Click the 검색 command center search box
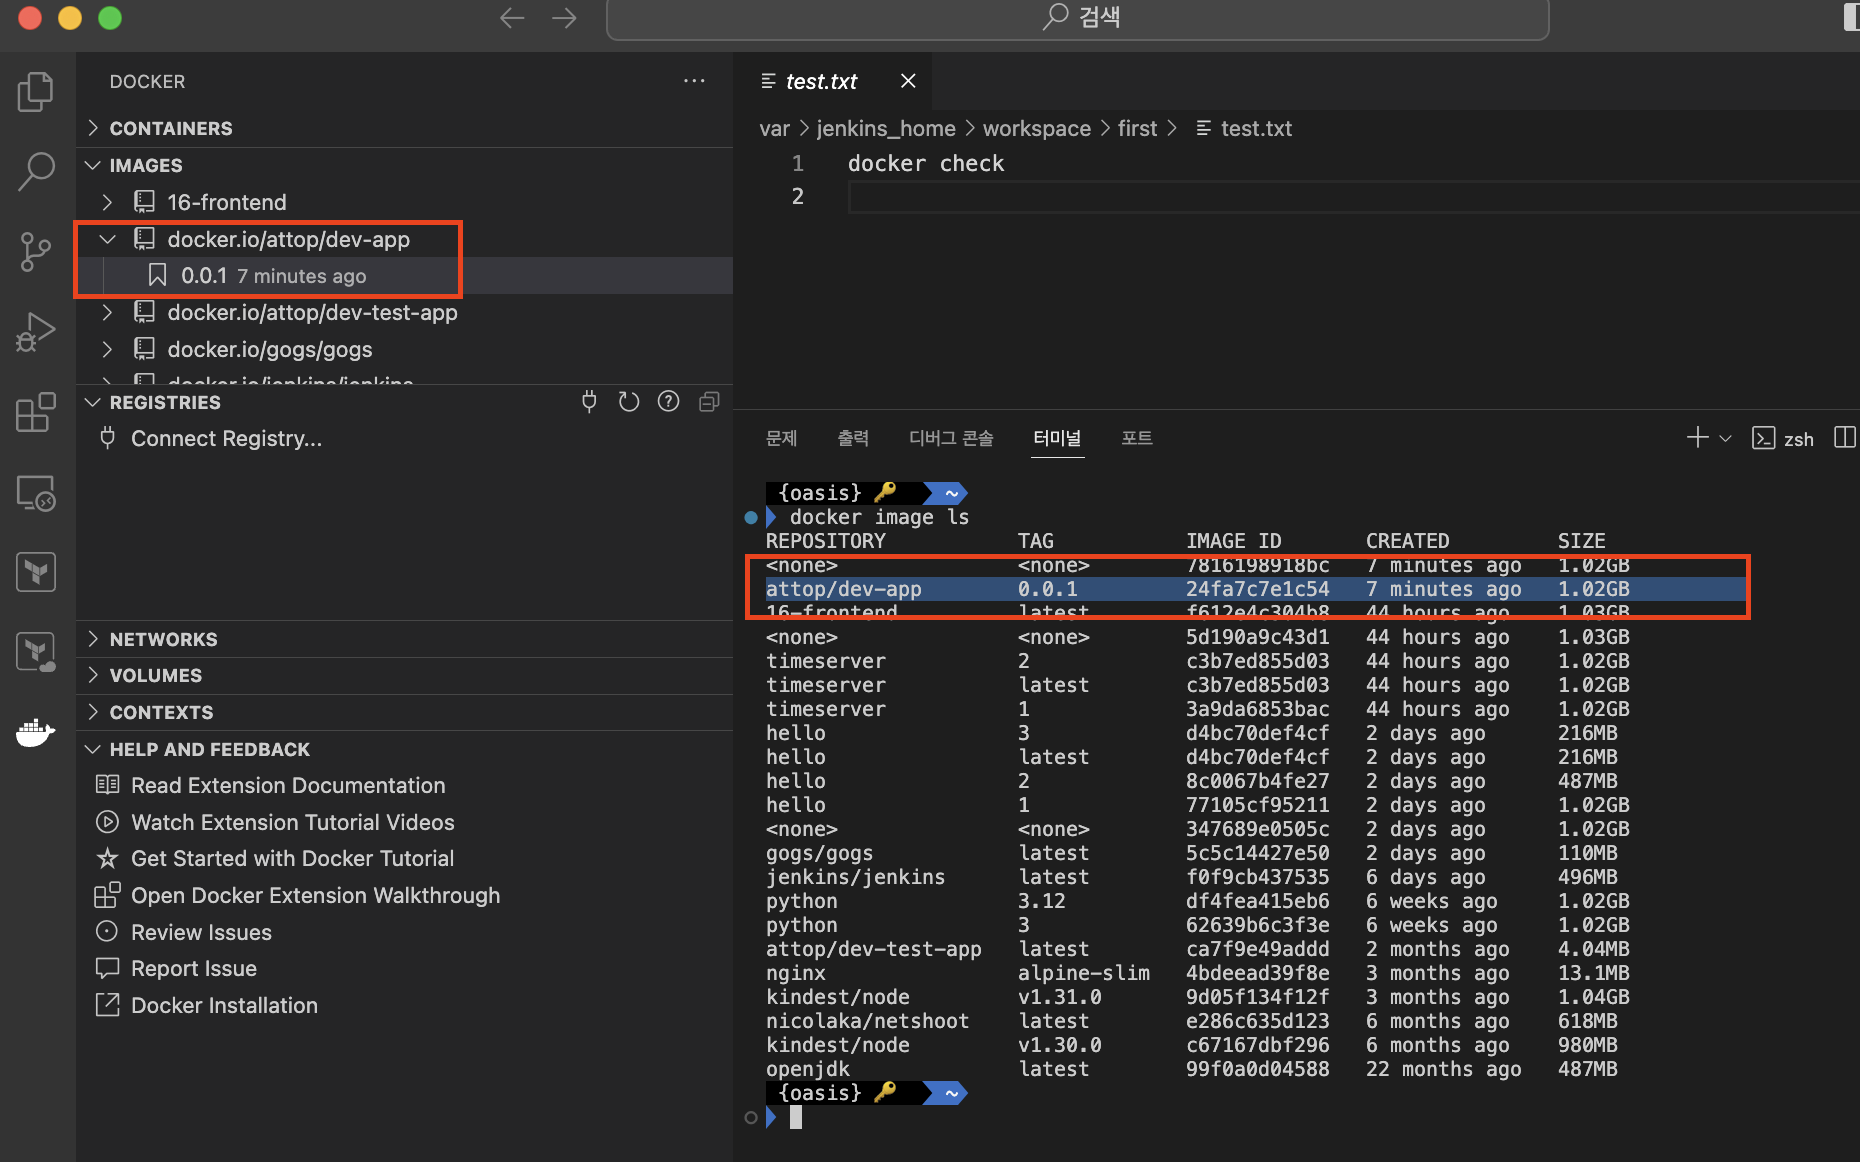1860x1162 pixels. (1078, 18)
